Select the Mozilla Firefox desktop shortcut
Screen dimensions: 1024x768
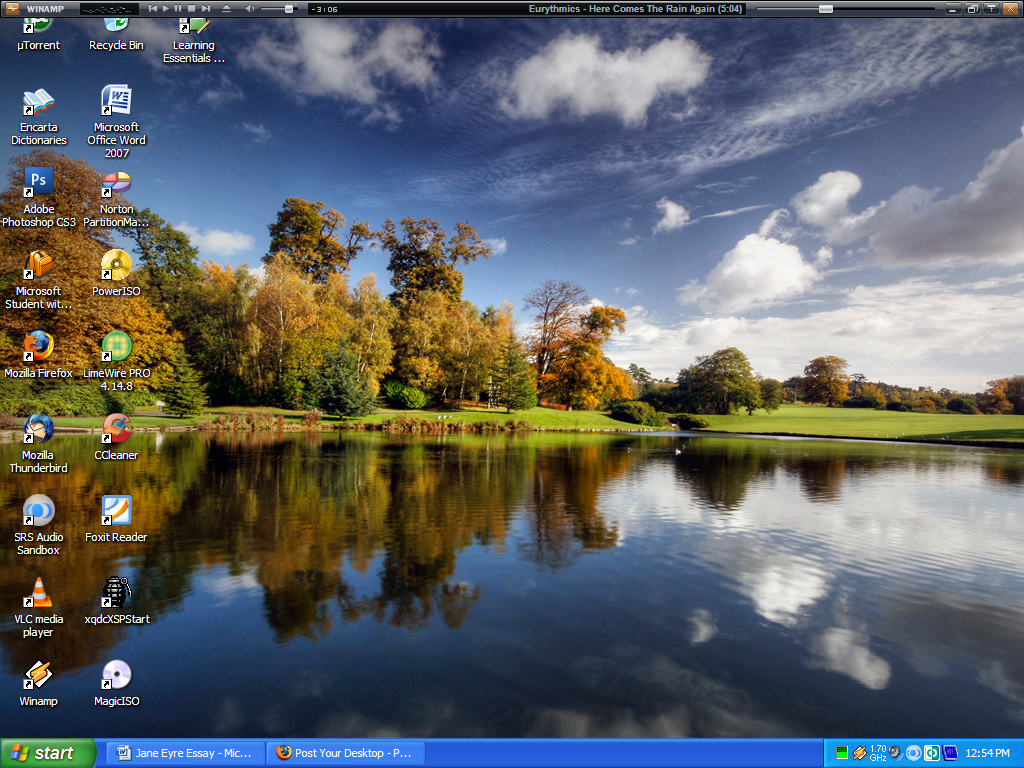pos(38,347)
